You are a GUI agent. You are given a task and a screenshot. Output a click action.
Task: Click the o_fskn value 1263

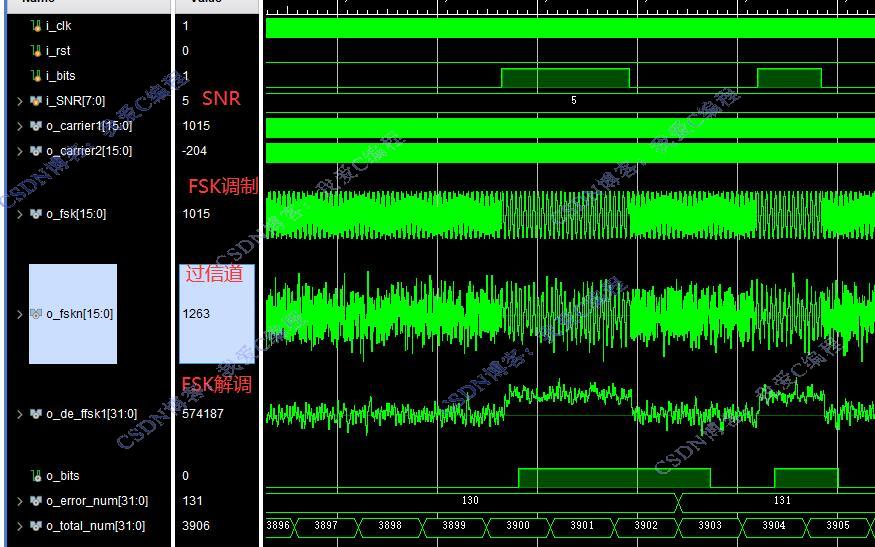(x=196, y=314)
